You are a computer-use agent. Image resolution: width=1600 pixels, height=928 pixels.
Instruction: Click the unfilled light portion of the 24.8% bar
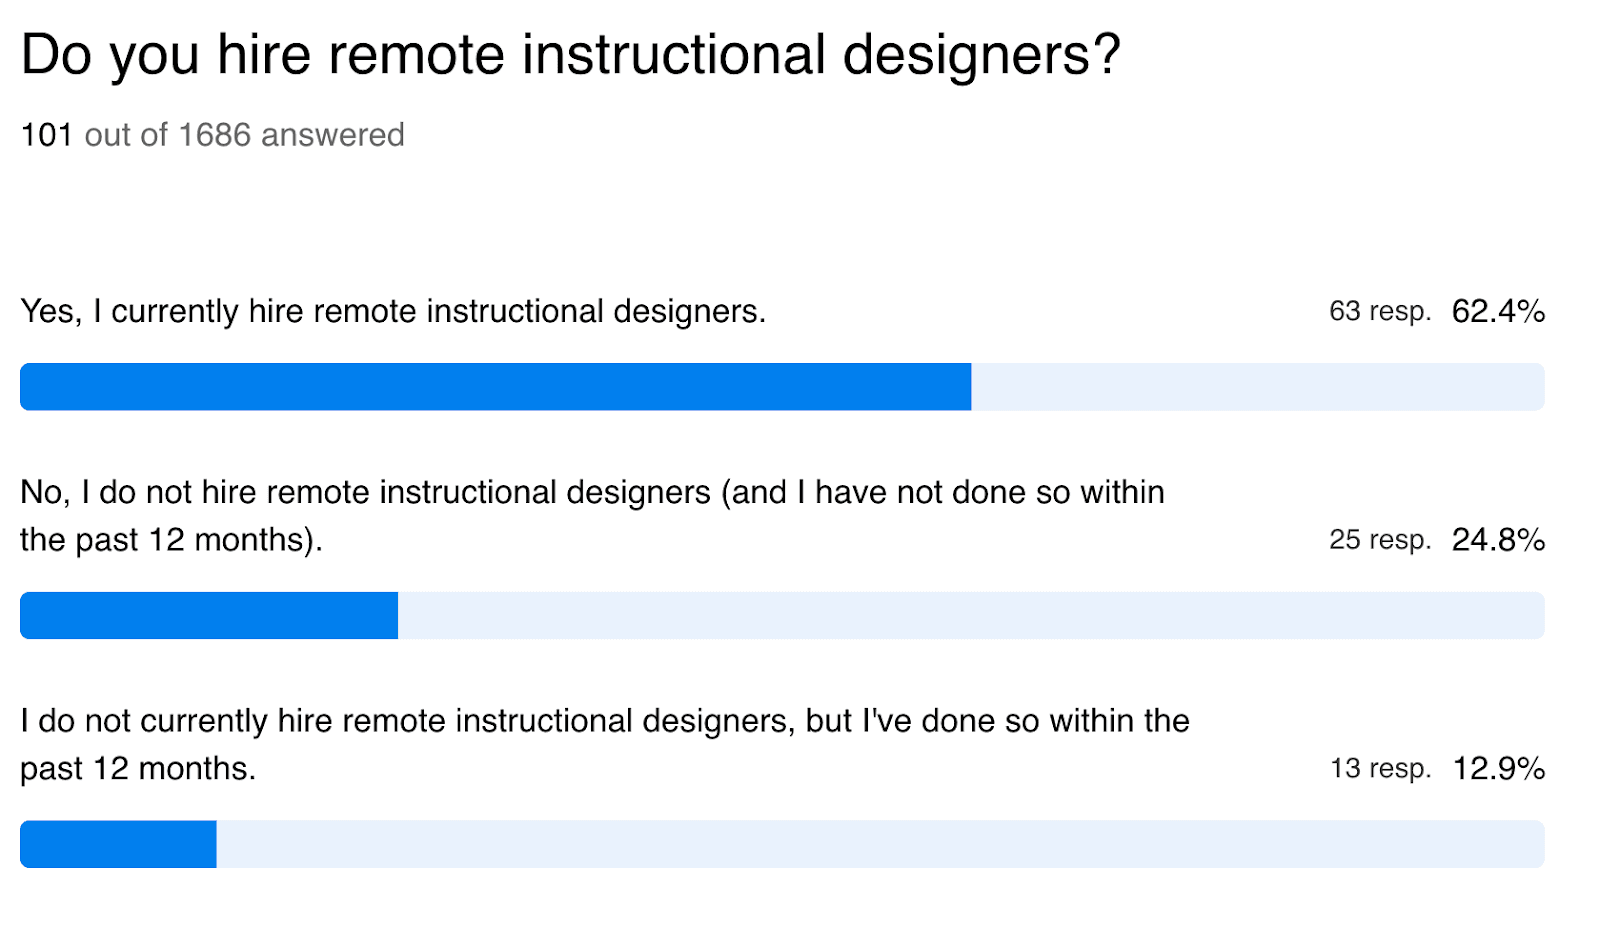[x=971, y=615]
